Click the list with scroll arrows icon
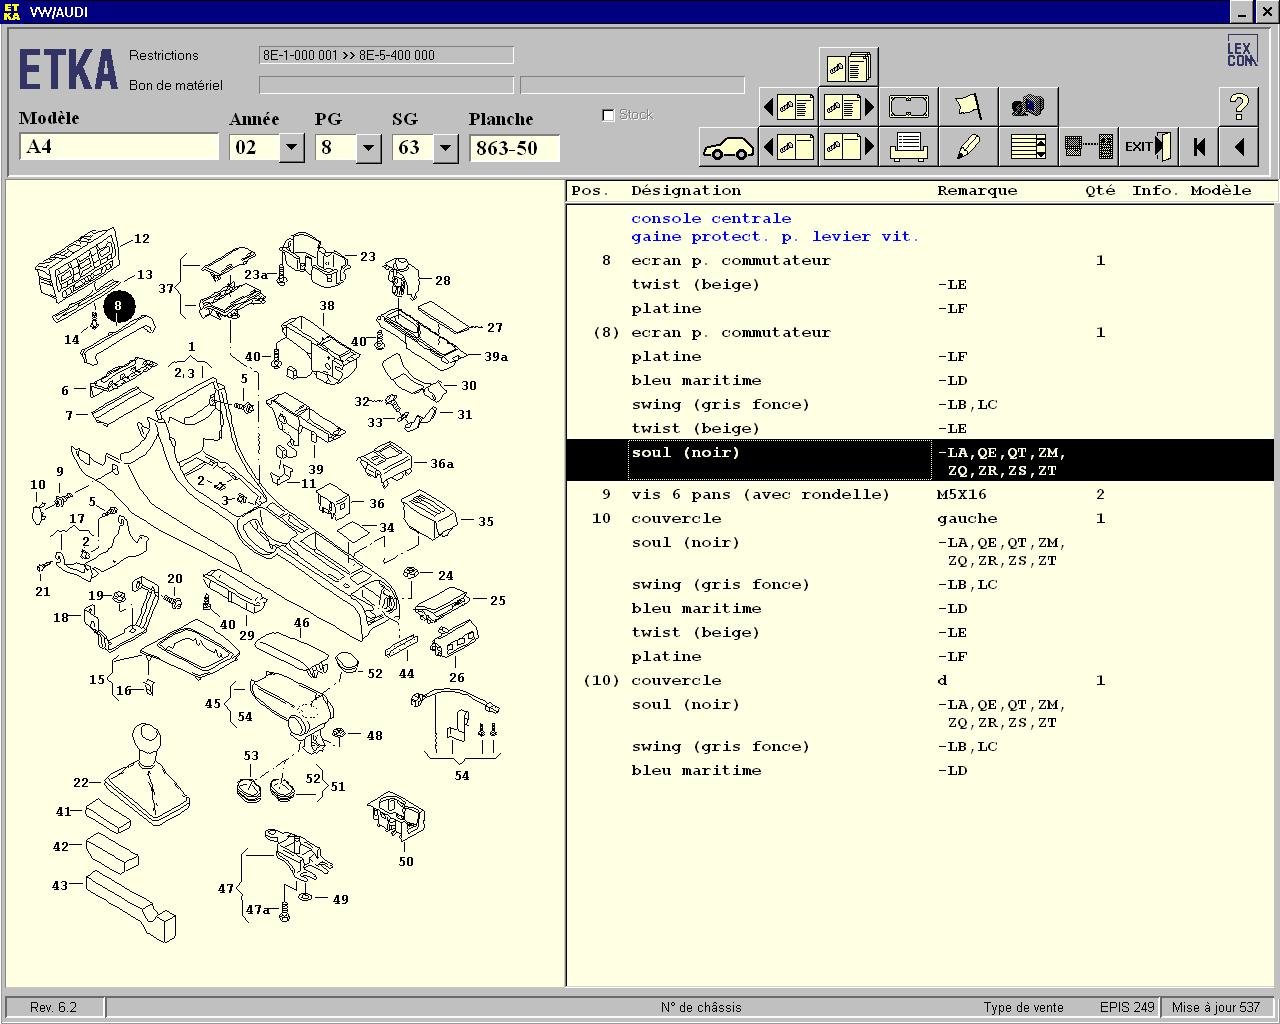 tap(1028, 148)
